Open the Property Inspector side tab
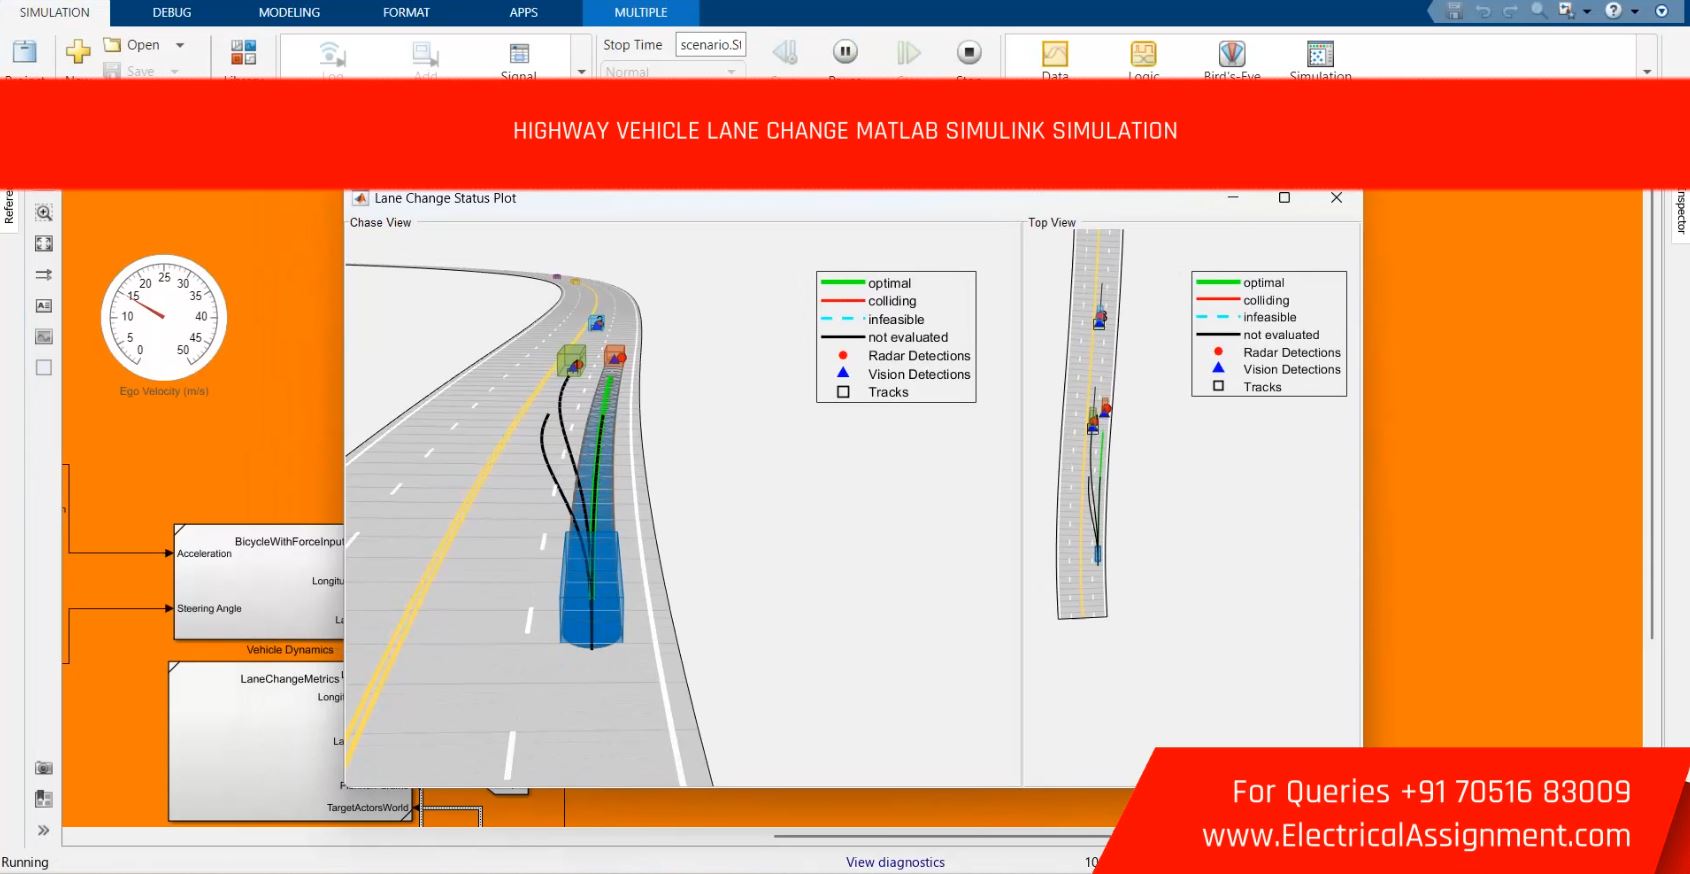Screen dimensions: 1690x874 (1680, 211)
